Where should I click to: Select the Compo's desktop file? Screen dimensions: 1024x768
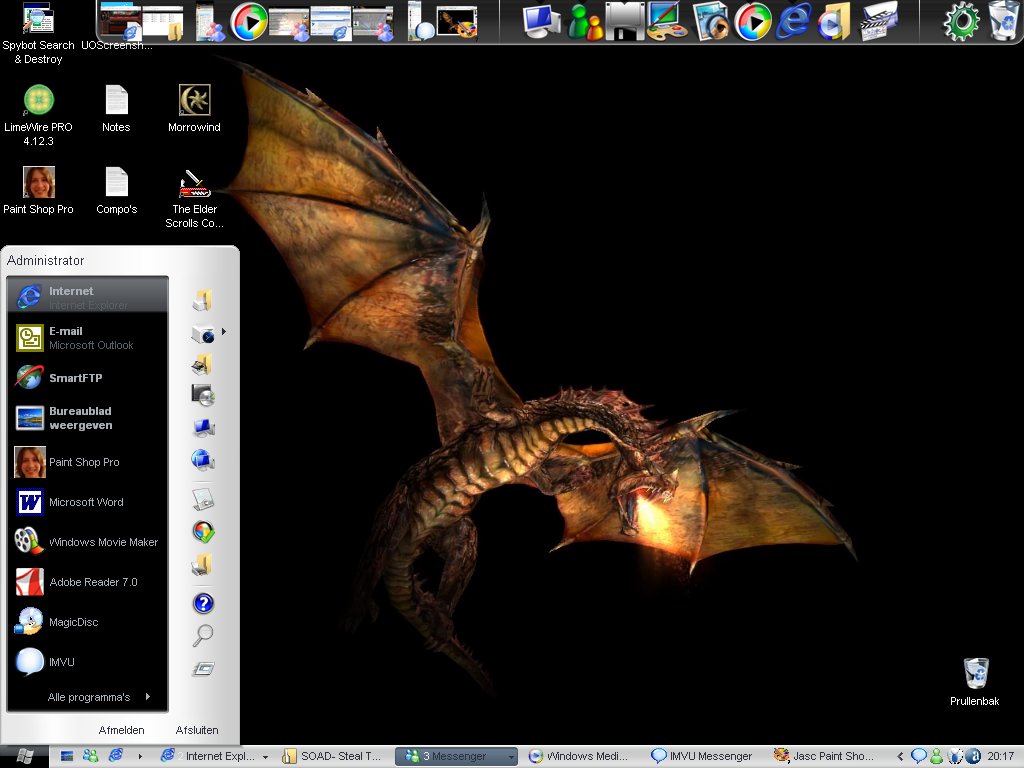(116, 191)
